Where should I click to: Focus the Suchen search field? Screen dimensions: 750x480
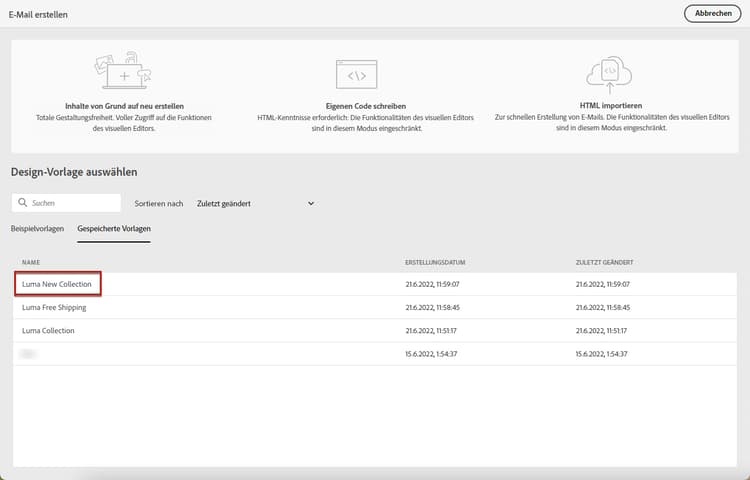click(x=66, y=203)
